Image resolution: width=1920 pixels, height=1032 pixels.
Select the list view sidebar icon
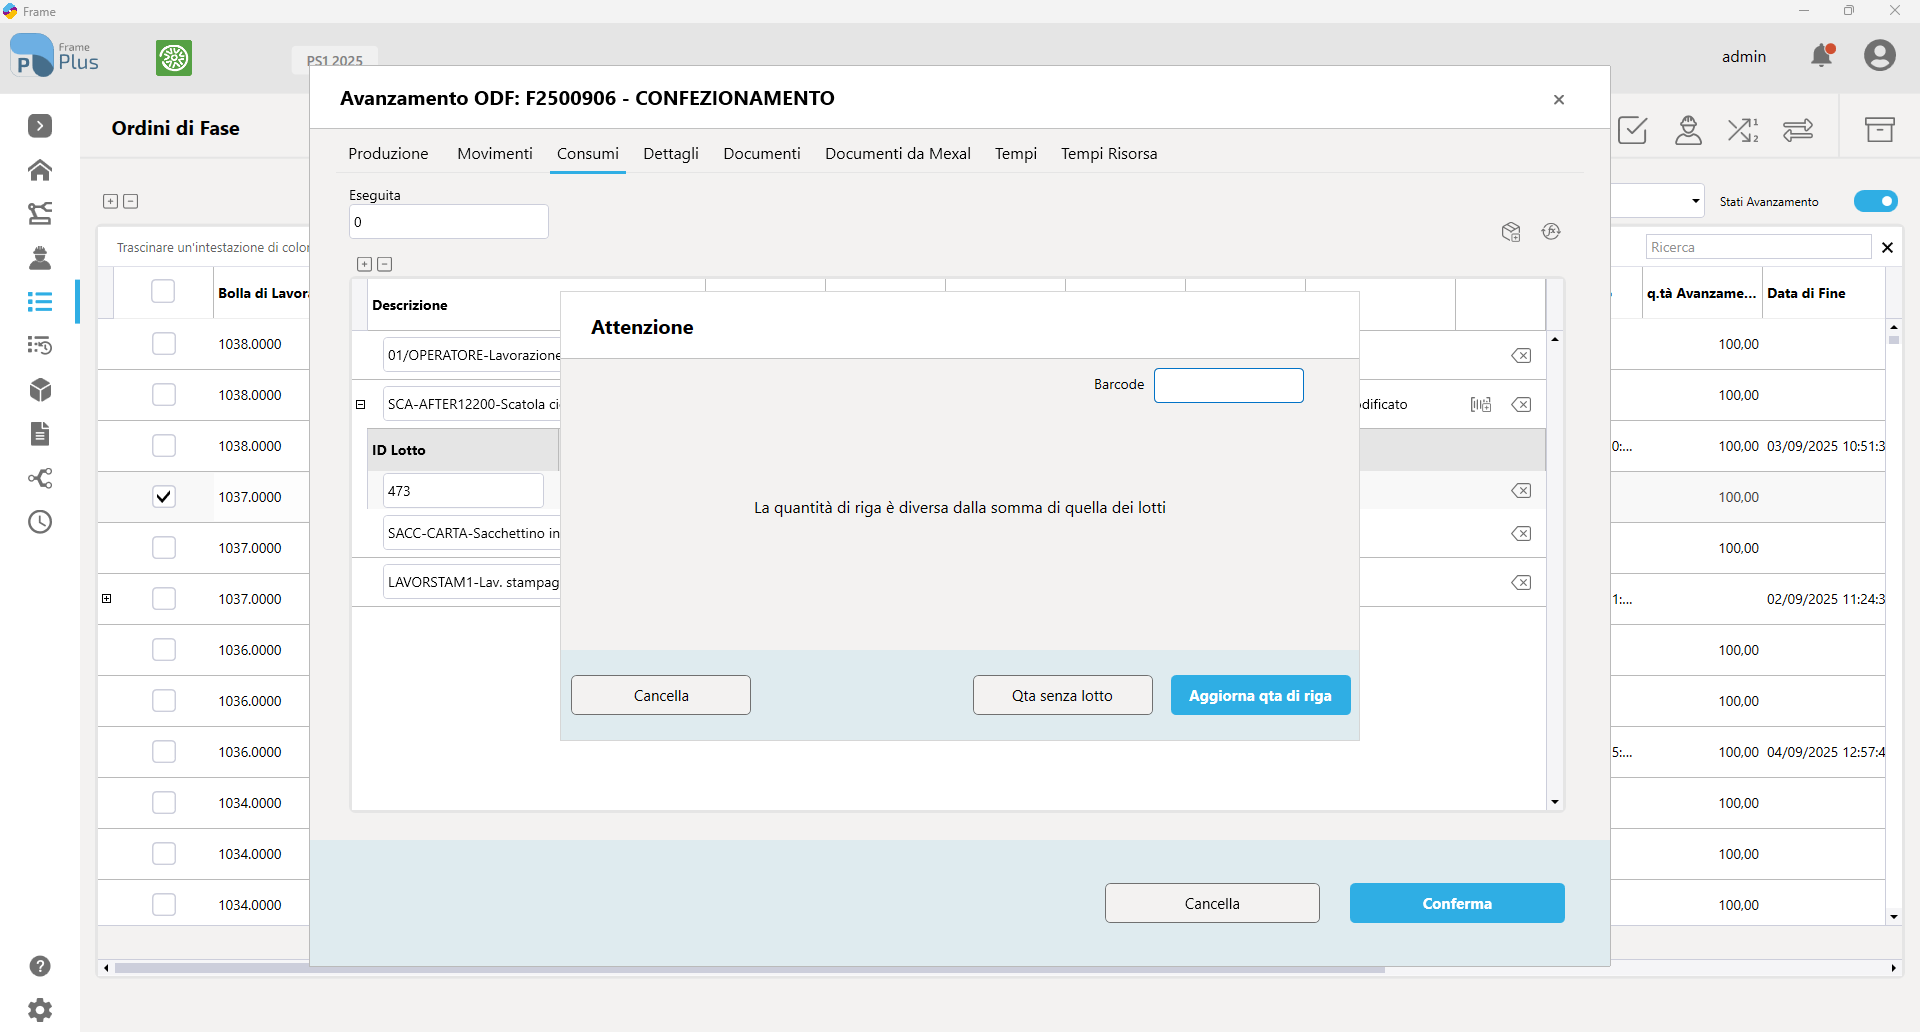coord(40,302)
